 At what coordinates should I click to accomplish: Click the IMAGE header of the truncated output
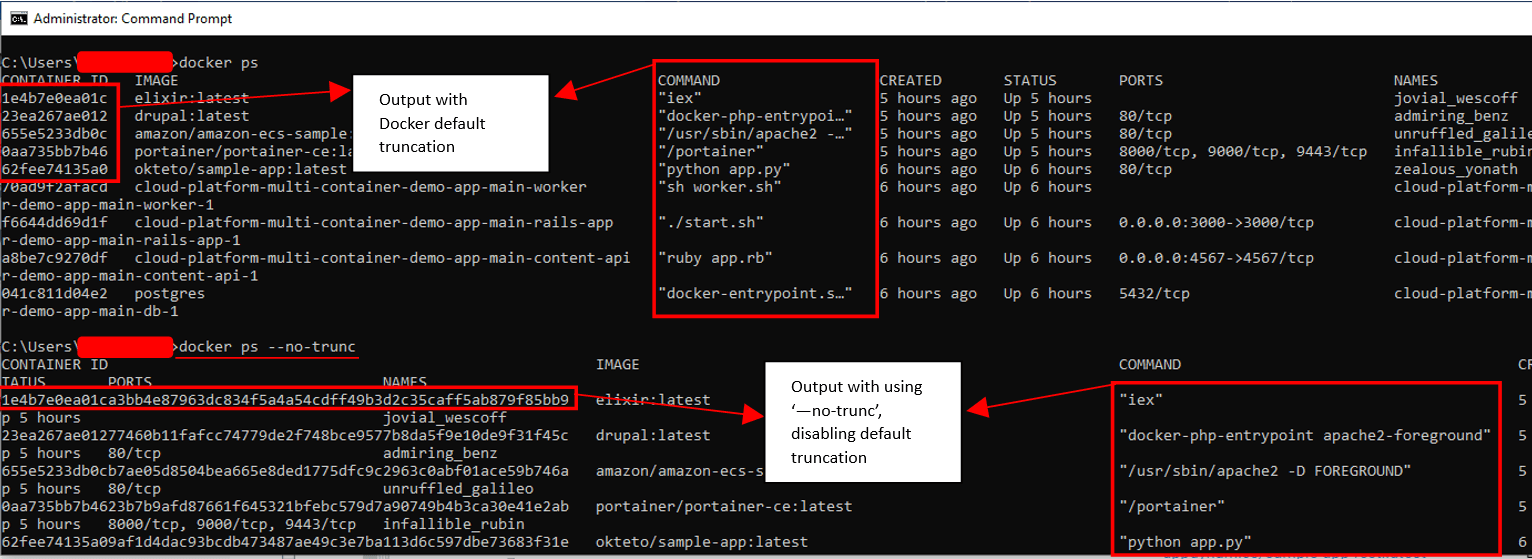pyautogui.click(x=157, y=80)
